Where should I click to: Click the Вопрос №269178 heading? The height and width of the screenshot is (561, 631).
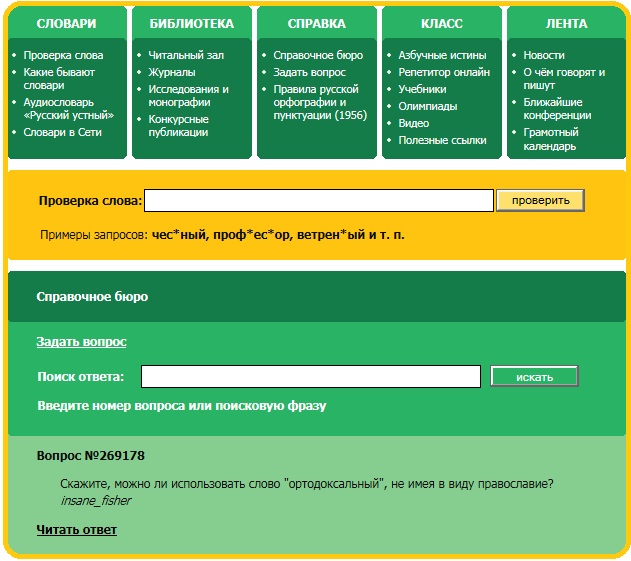(91, 456)
